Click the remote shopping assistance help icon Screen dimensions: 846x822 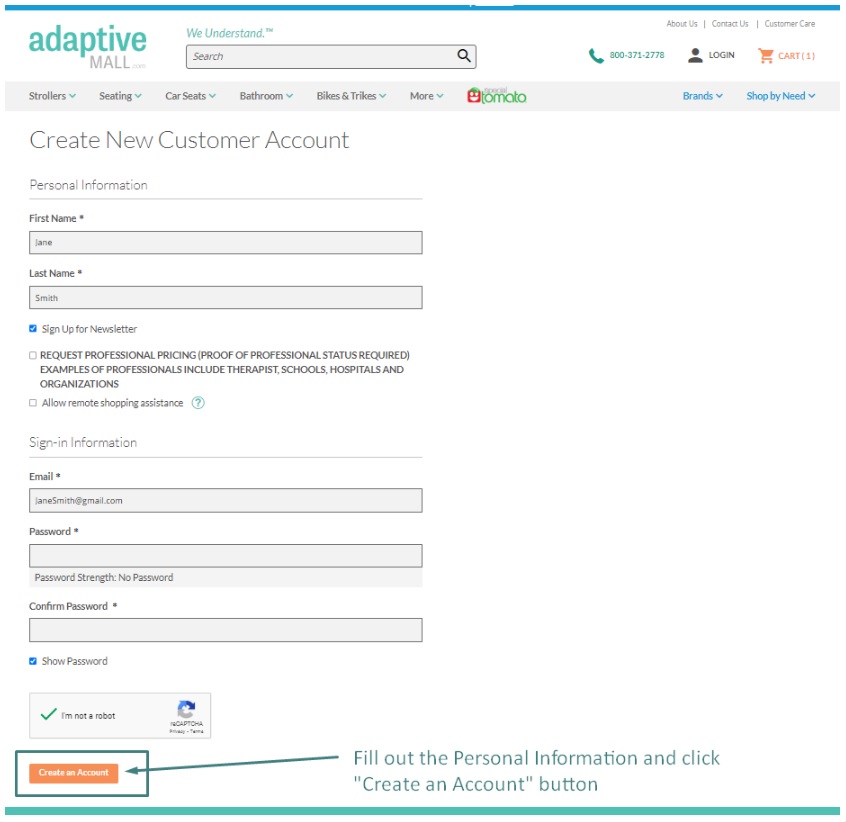(198, 402)
